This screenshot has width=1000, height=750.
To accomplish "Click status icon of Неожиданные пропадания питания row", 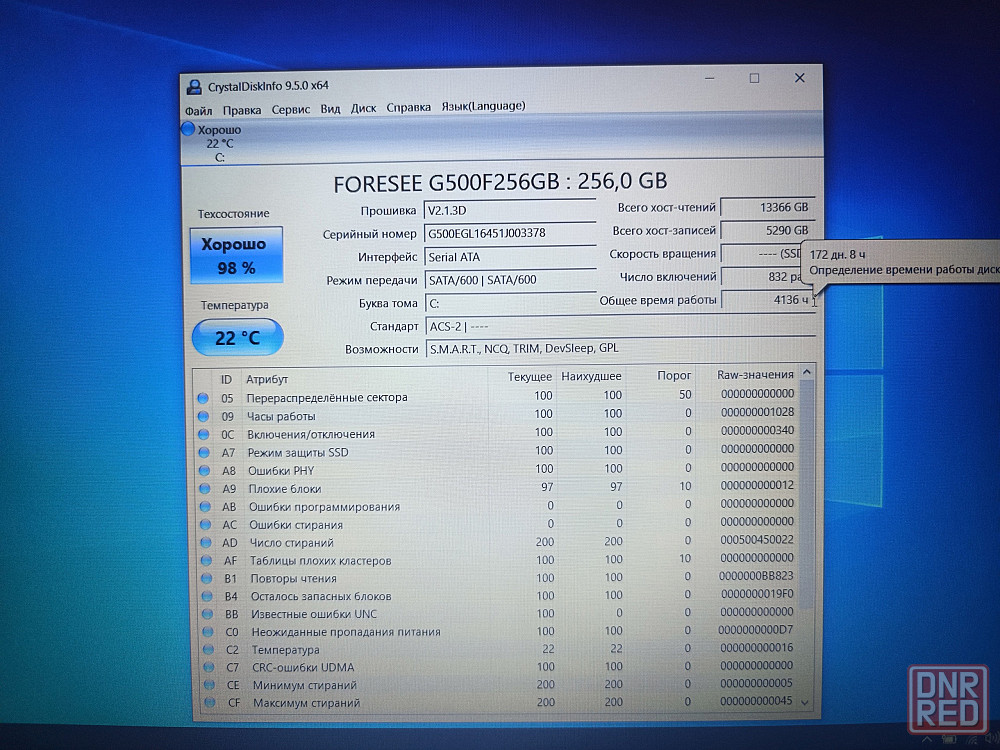I will (208, 632).
